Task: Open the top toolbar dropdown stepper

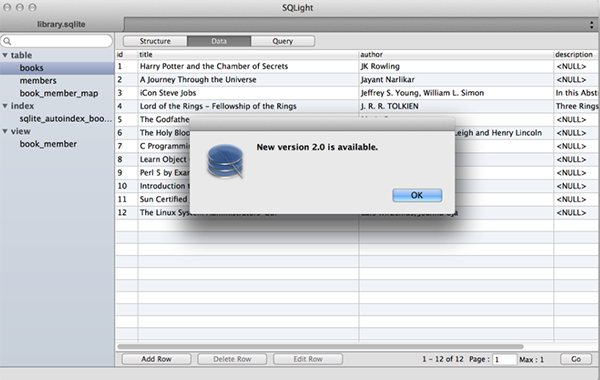Action: point(592,25)
